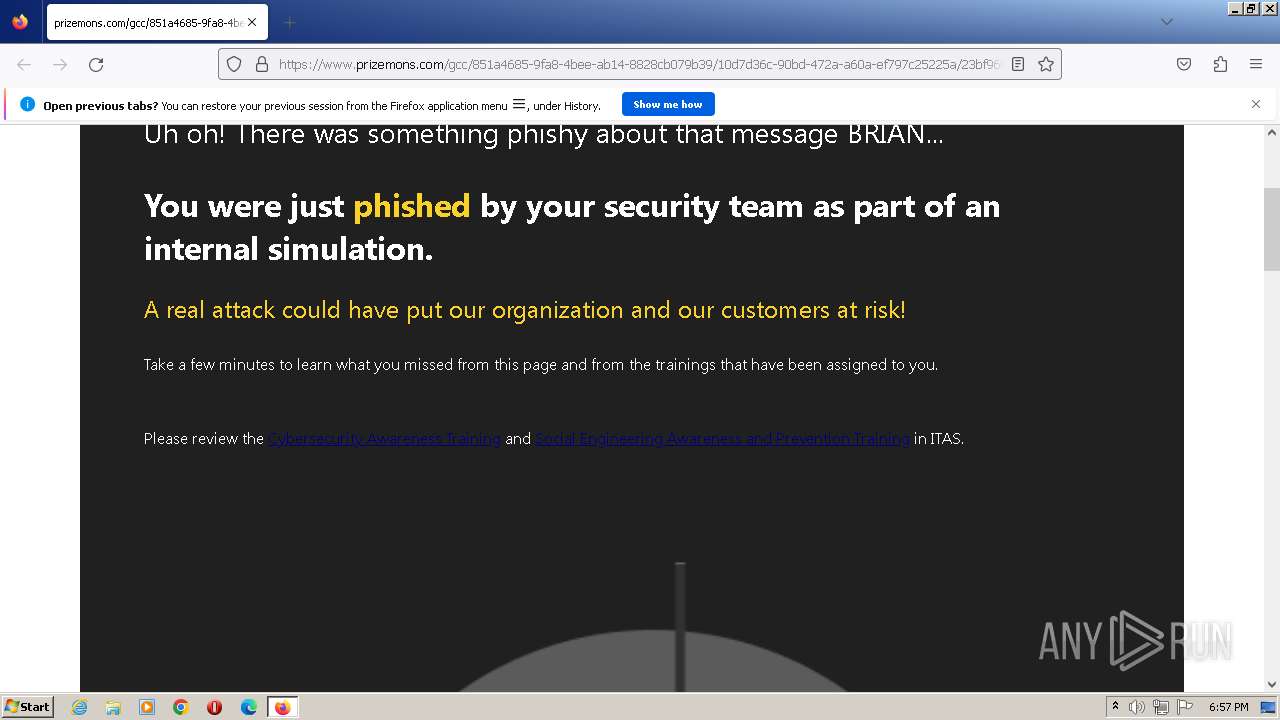1280x720 pixels.
Task: Dismiss the Open previous tabs notification
Action: click(1256, 104)
